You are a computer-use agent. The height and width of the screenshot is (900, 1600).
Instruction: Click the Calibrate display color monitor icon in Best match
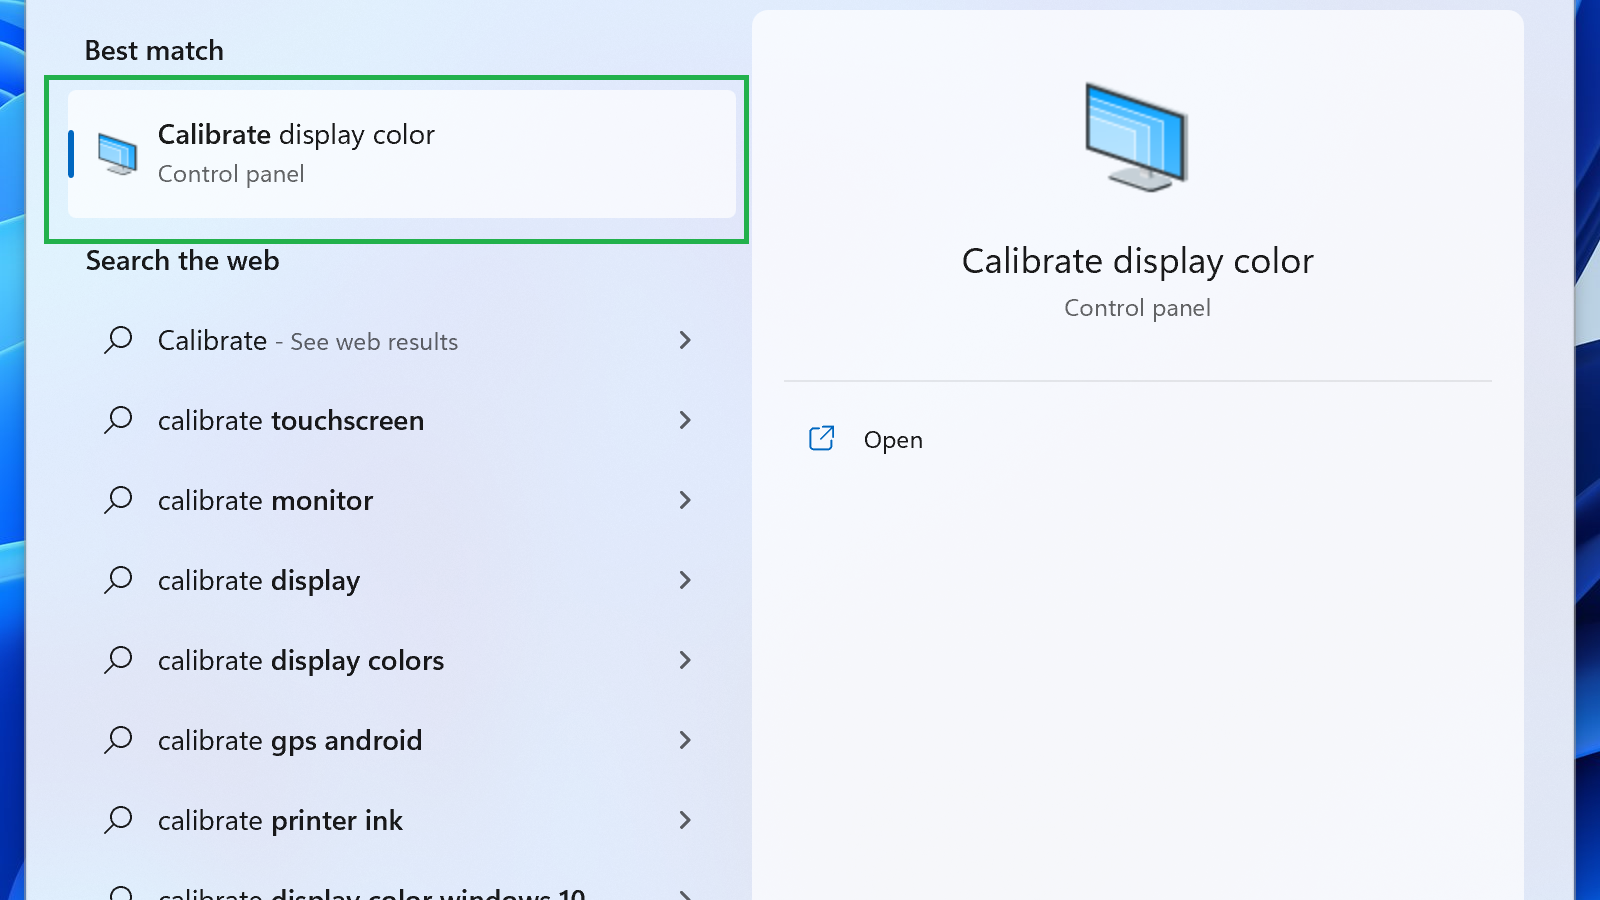(x=118, y=154)
